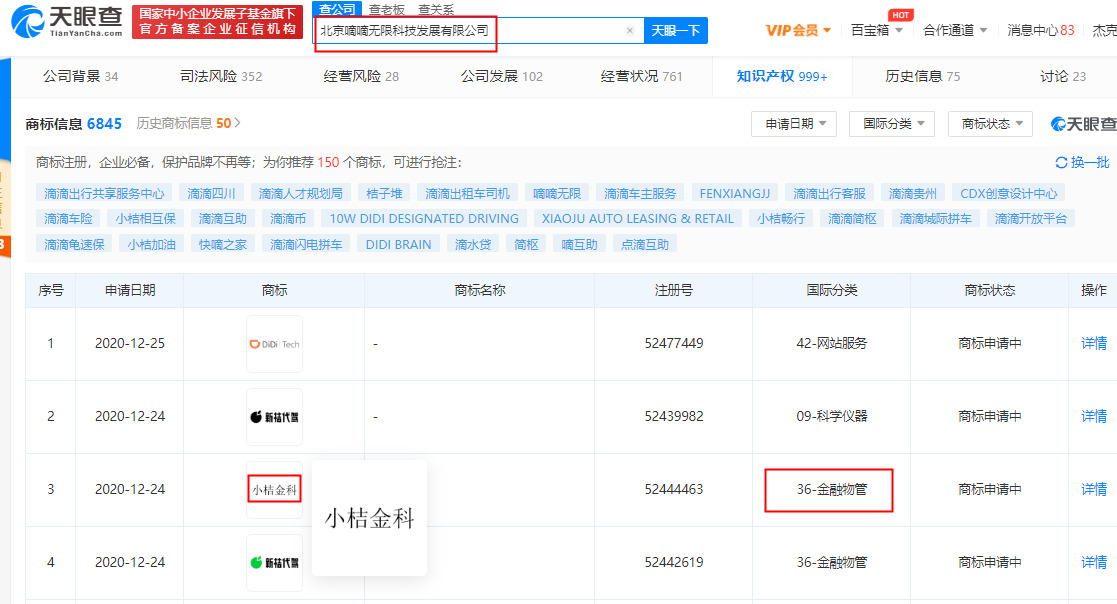Open the 公司发展 tab

pyautogui.click(x=501, y=76)
